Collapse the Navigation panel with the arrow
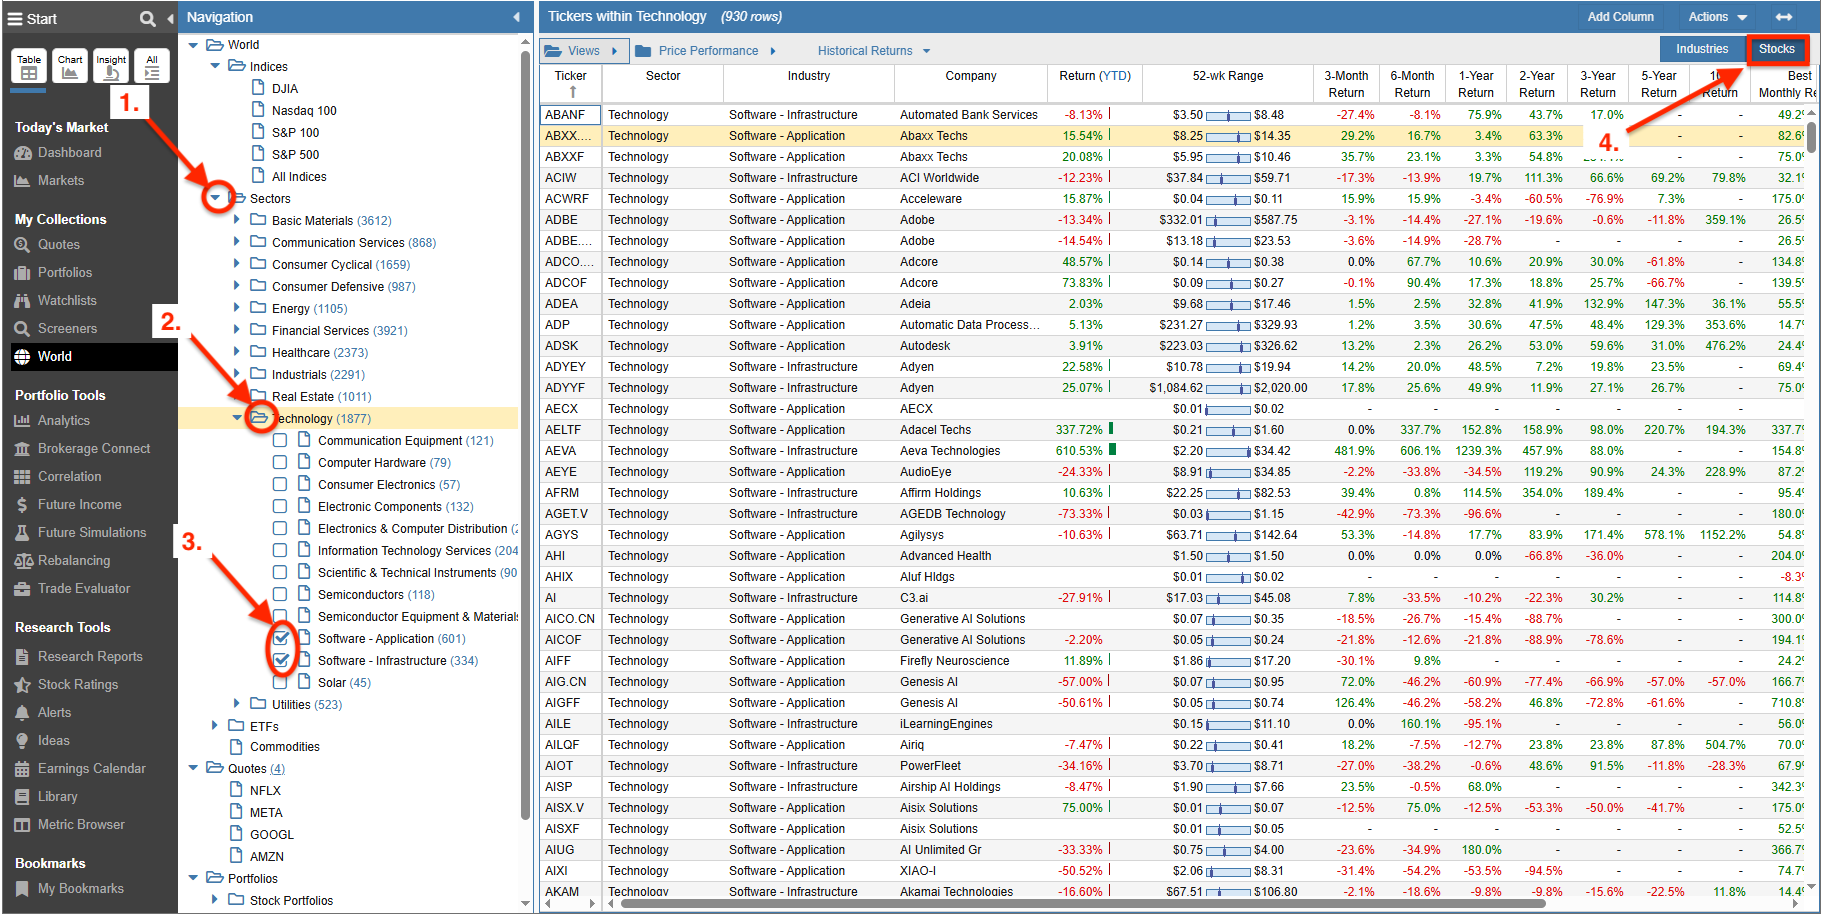 click(x=516, y=17)
